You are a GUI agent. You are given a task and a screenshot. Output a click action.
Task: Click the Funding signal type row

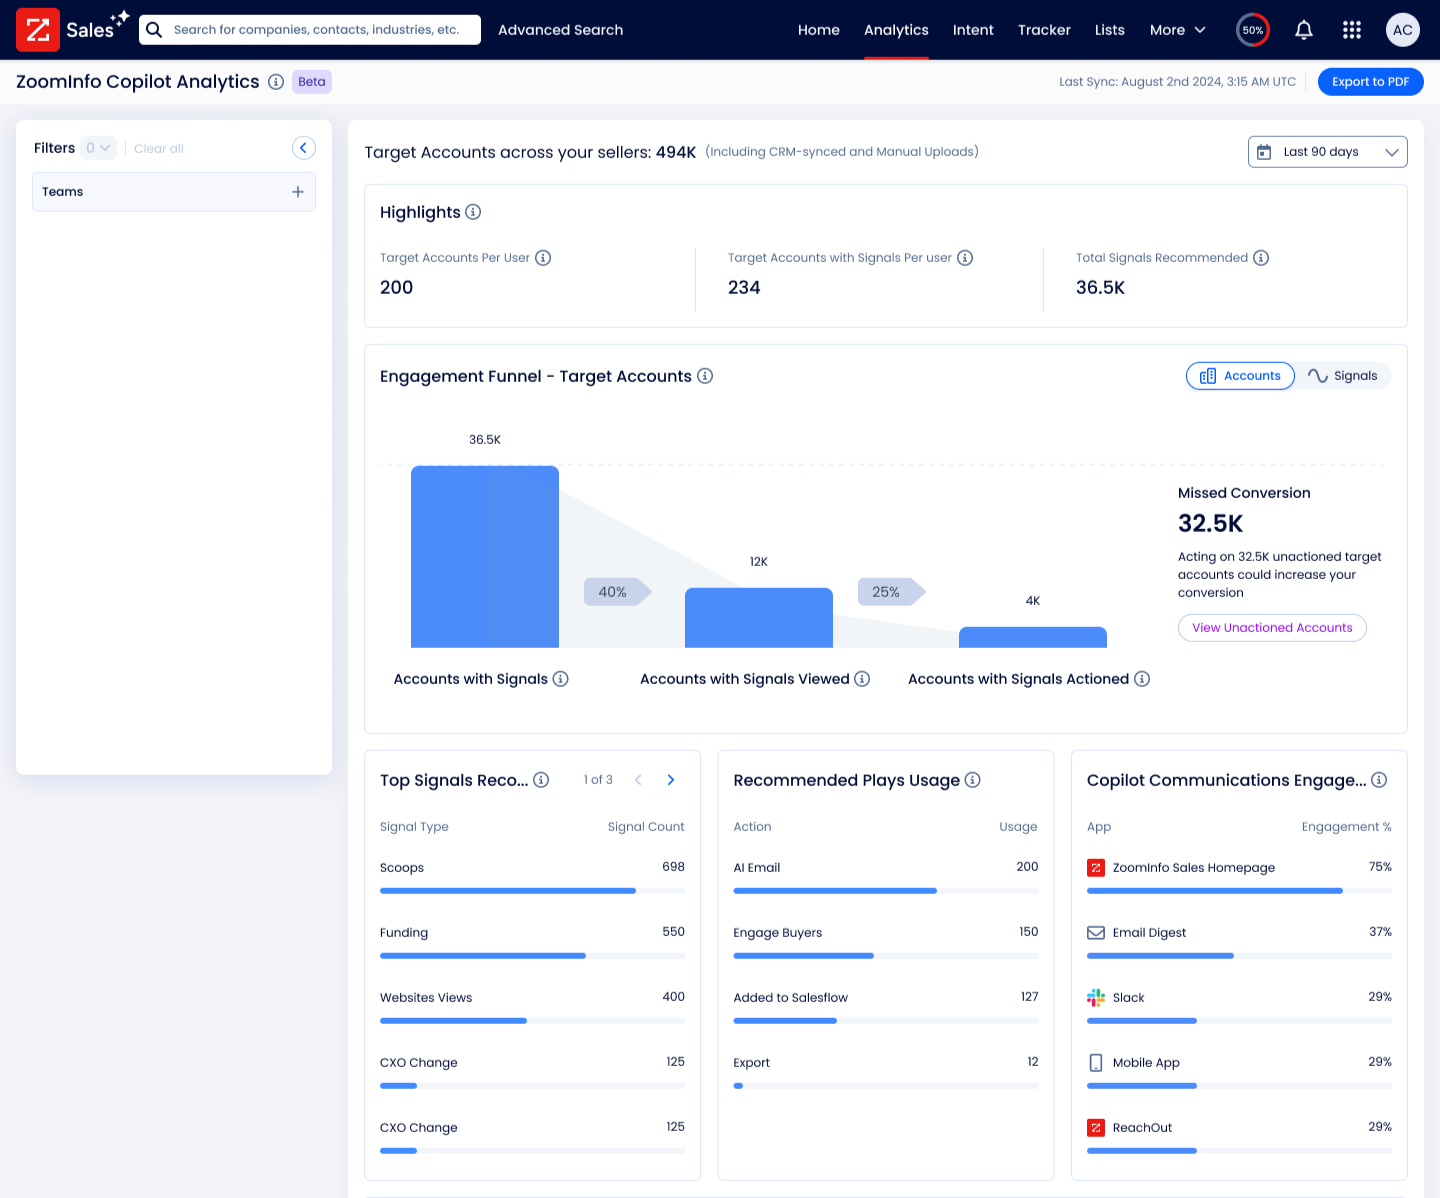(x=532, y=942)
